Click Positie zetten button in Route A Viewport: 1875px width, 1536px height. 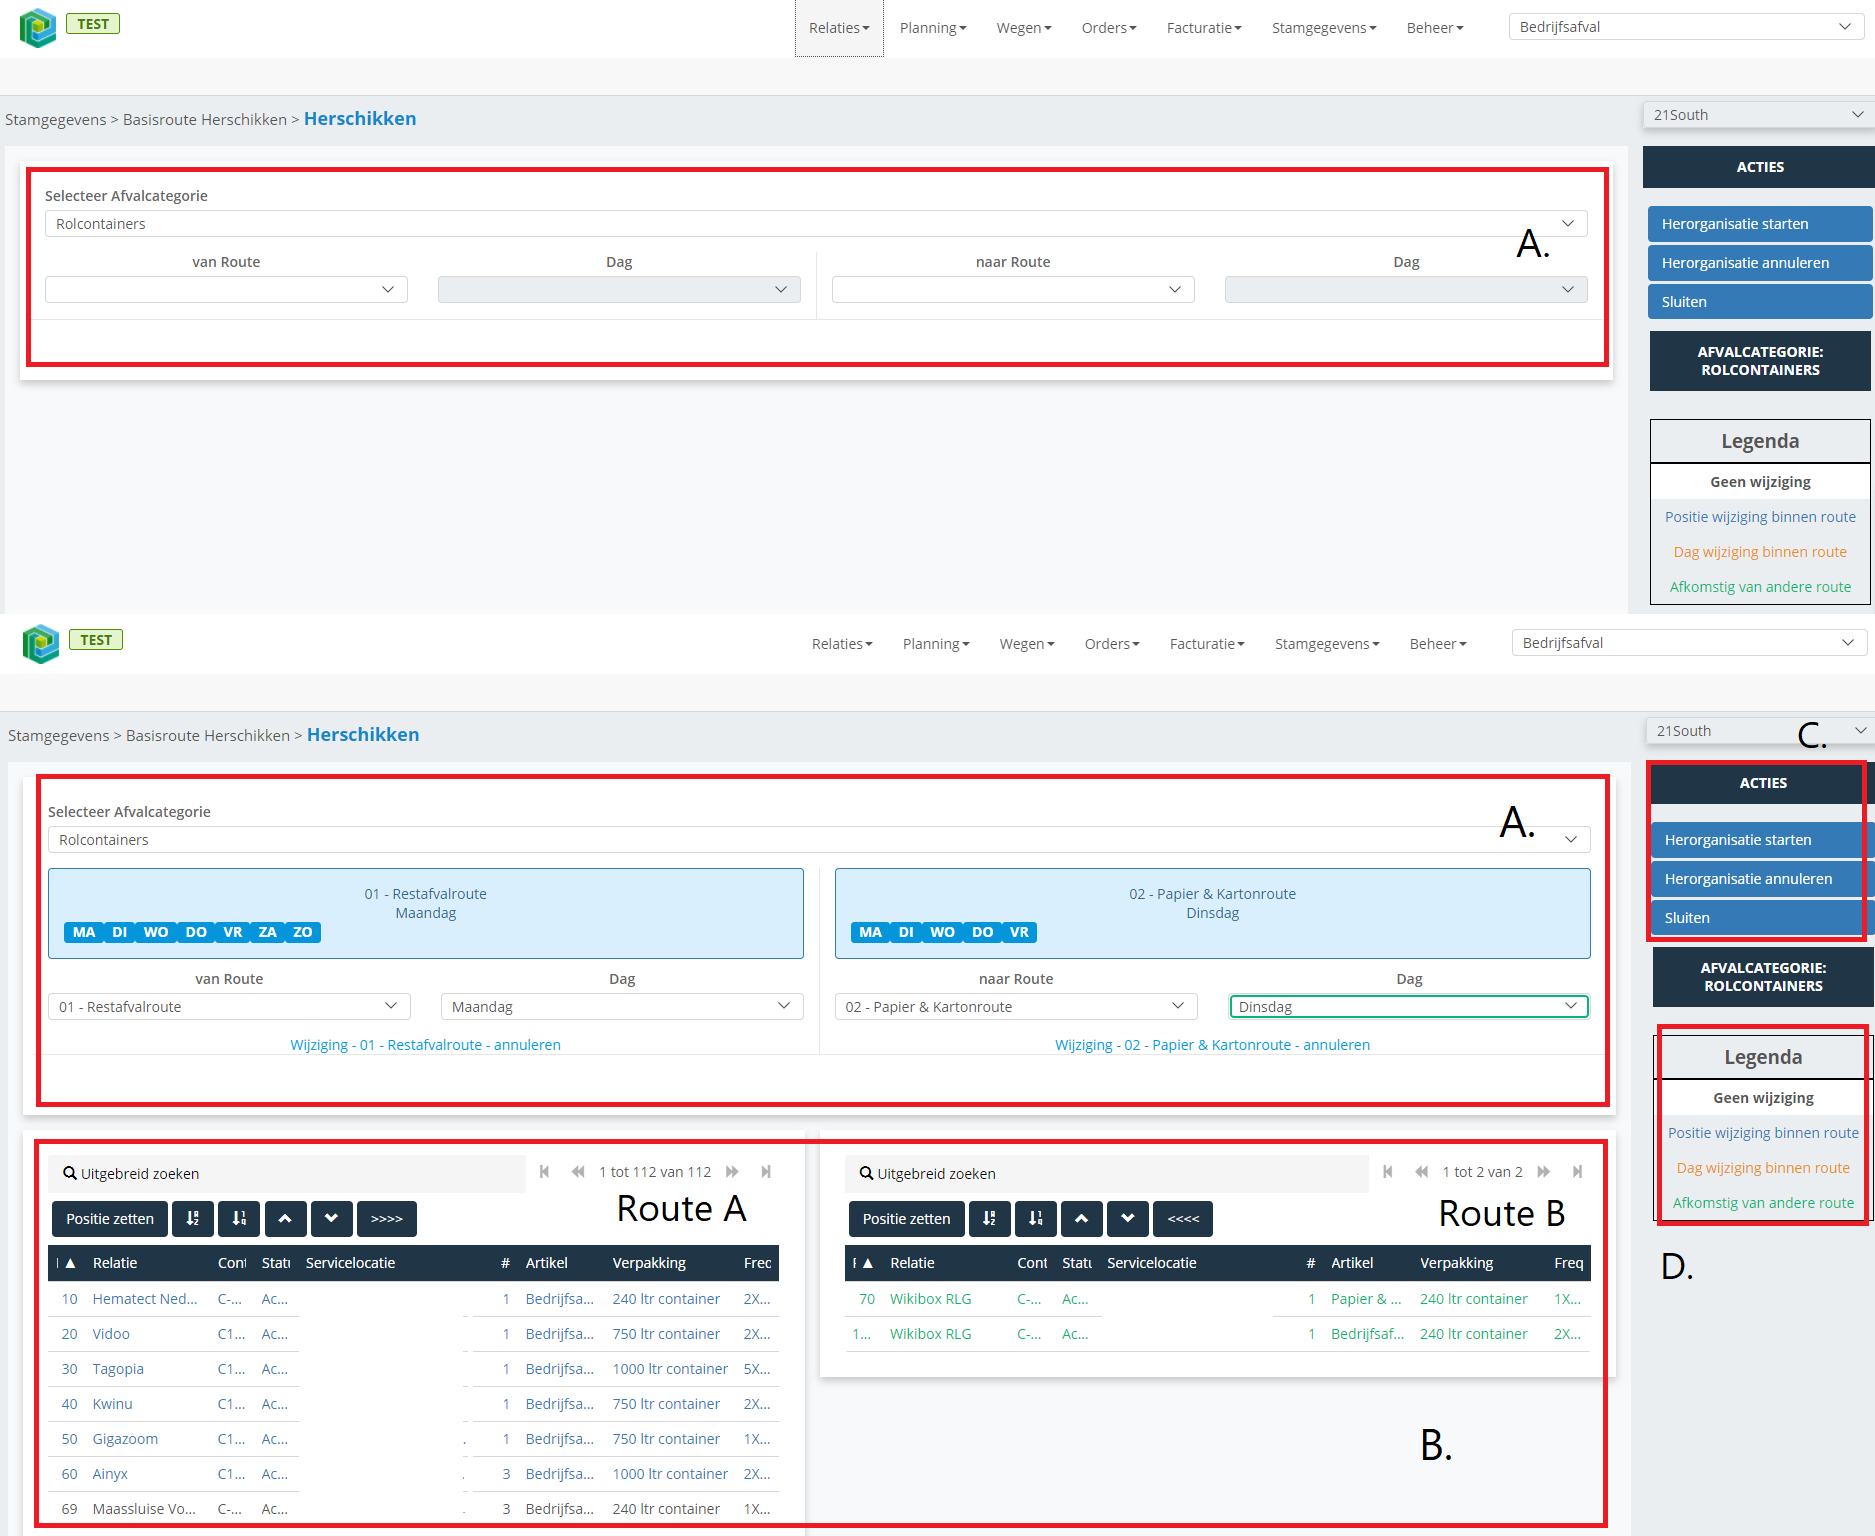[110, 1218]
